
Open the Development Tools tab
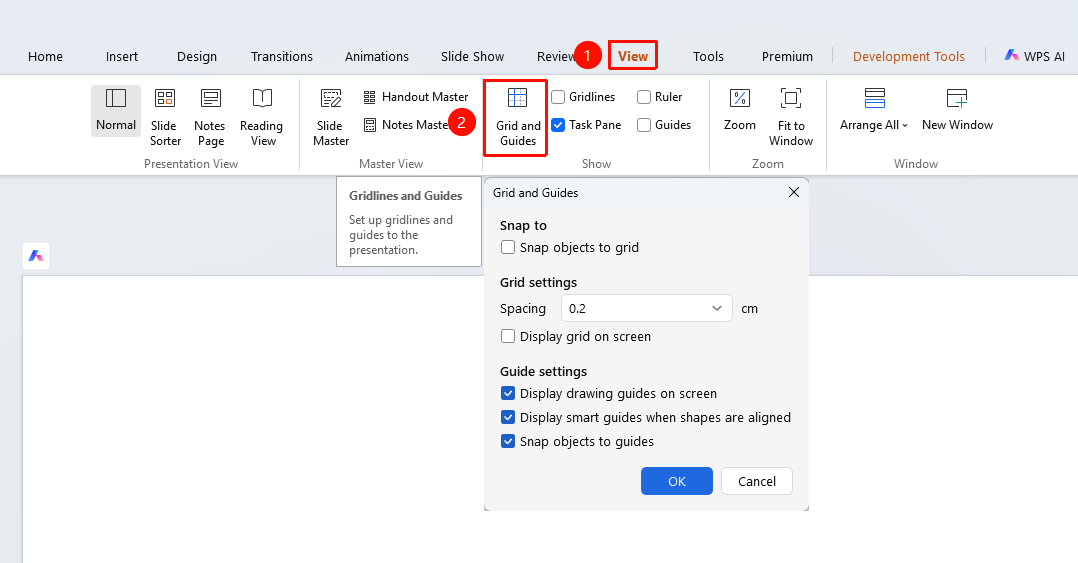(909, 56)
